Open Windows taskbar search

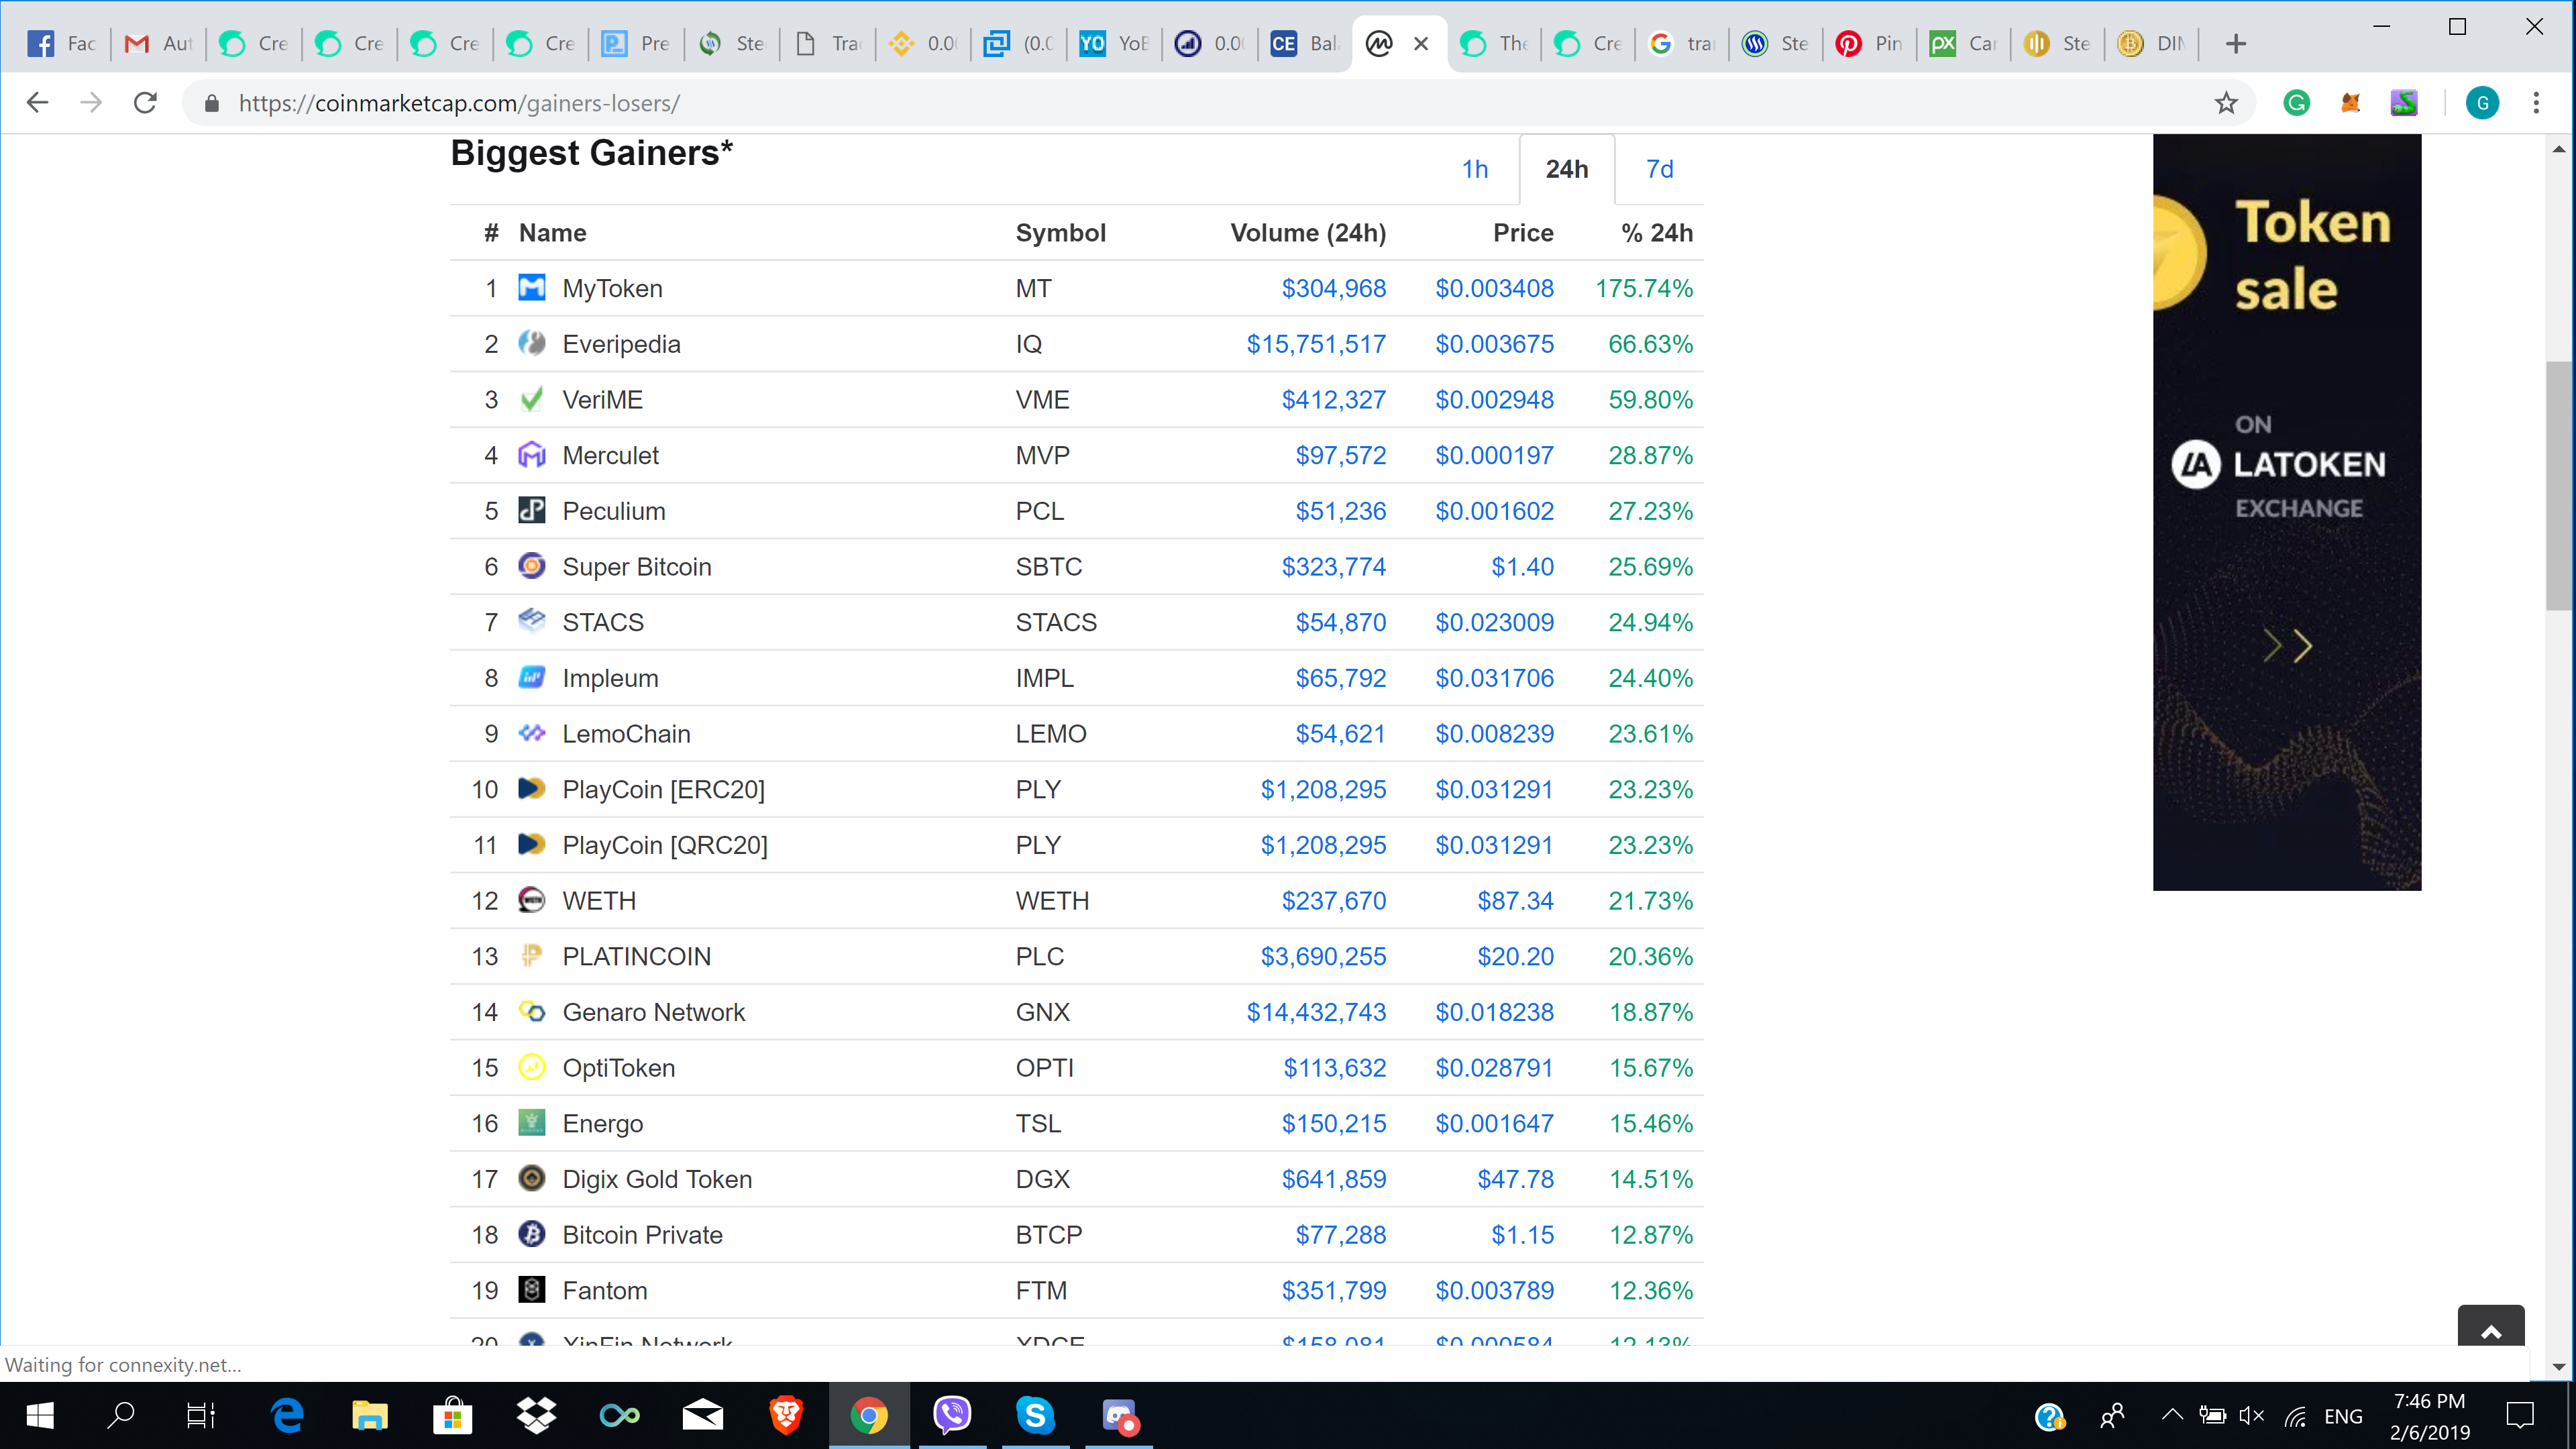pyautogui.click(x=121, y=1415)
